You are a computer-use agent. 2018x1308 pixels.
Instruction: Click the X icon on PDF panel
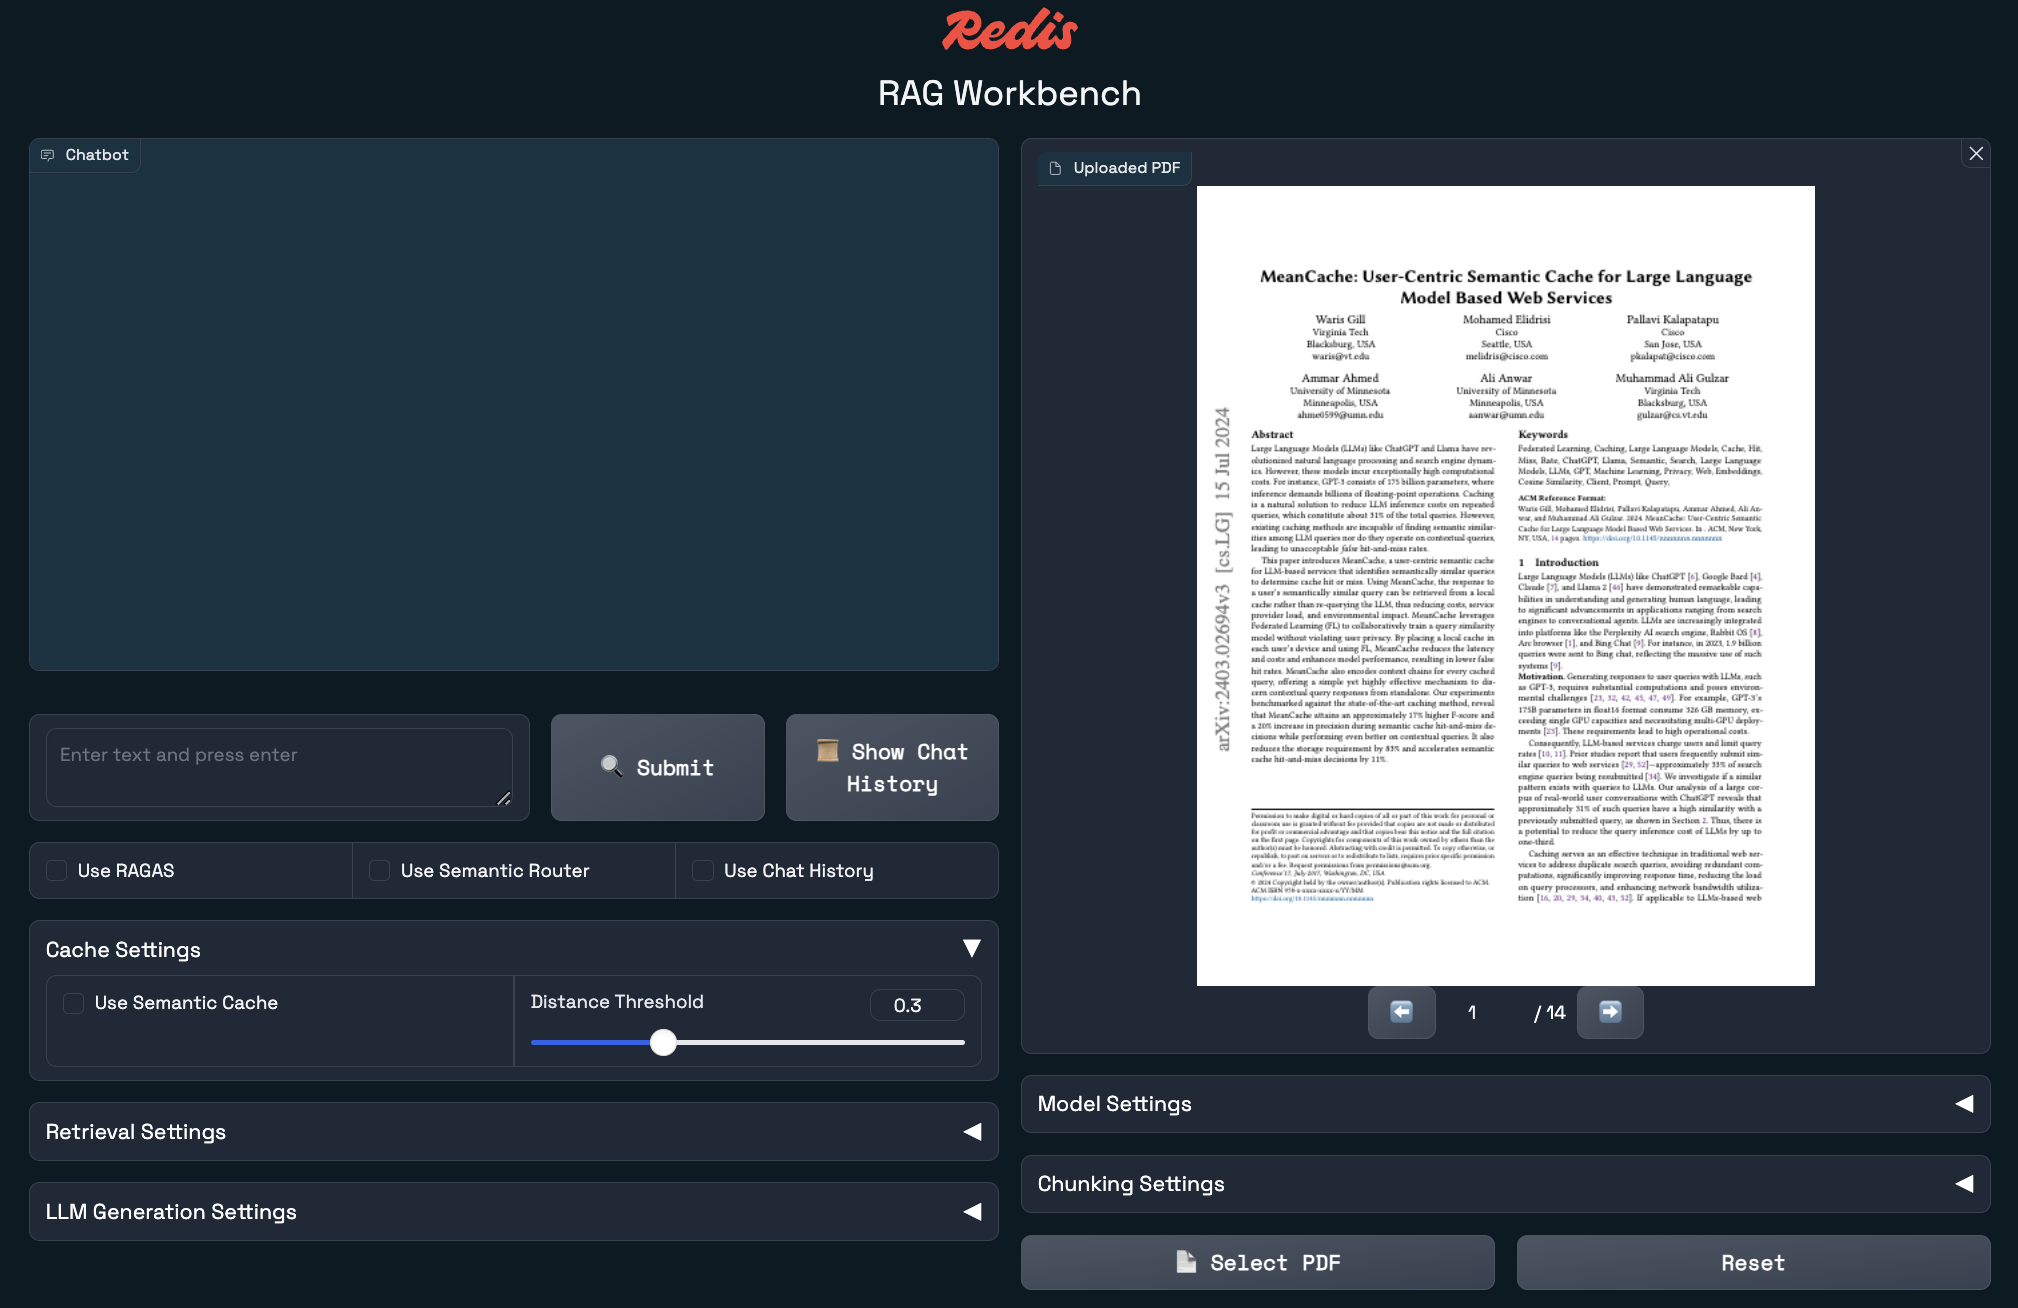coord(1976,153)
